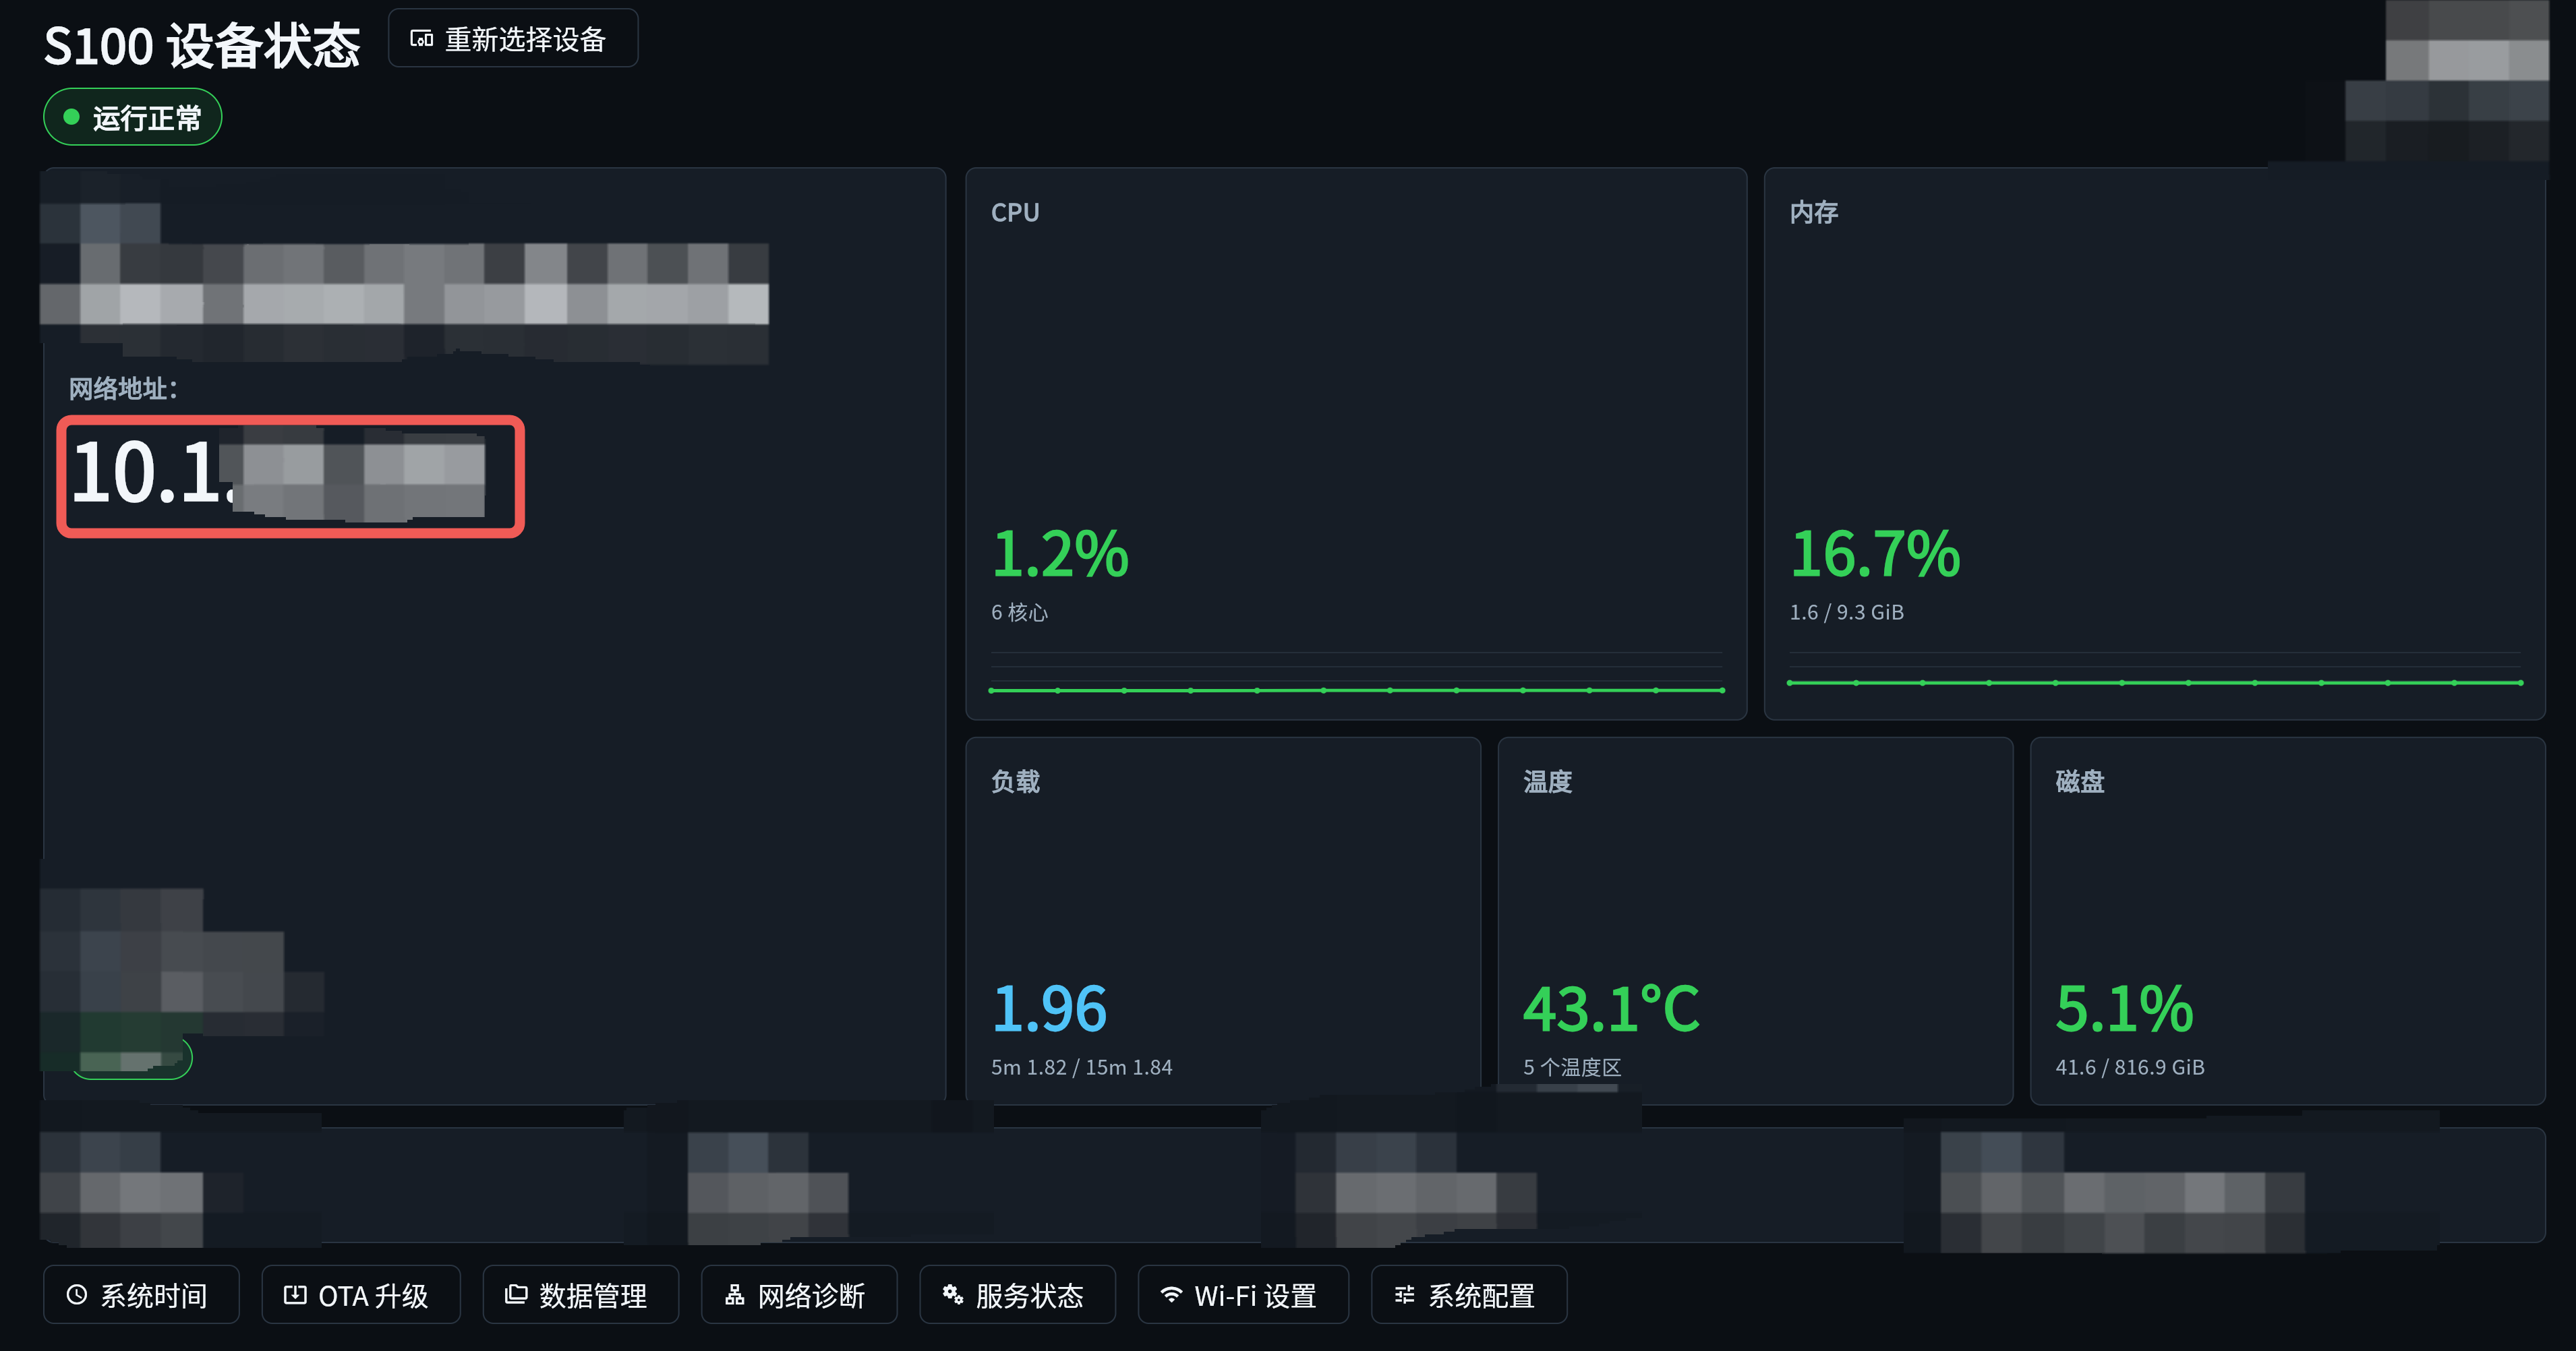Click the IP address starting with 10.1

pos(279,473)
